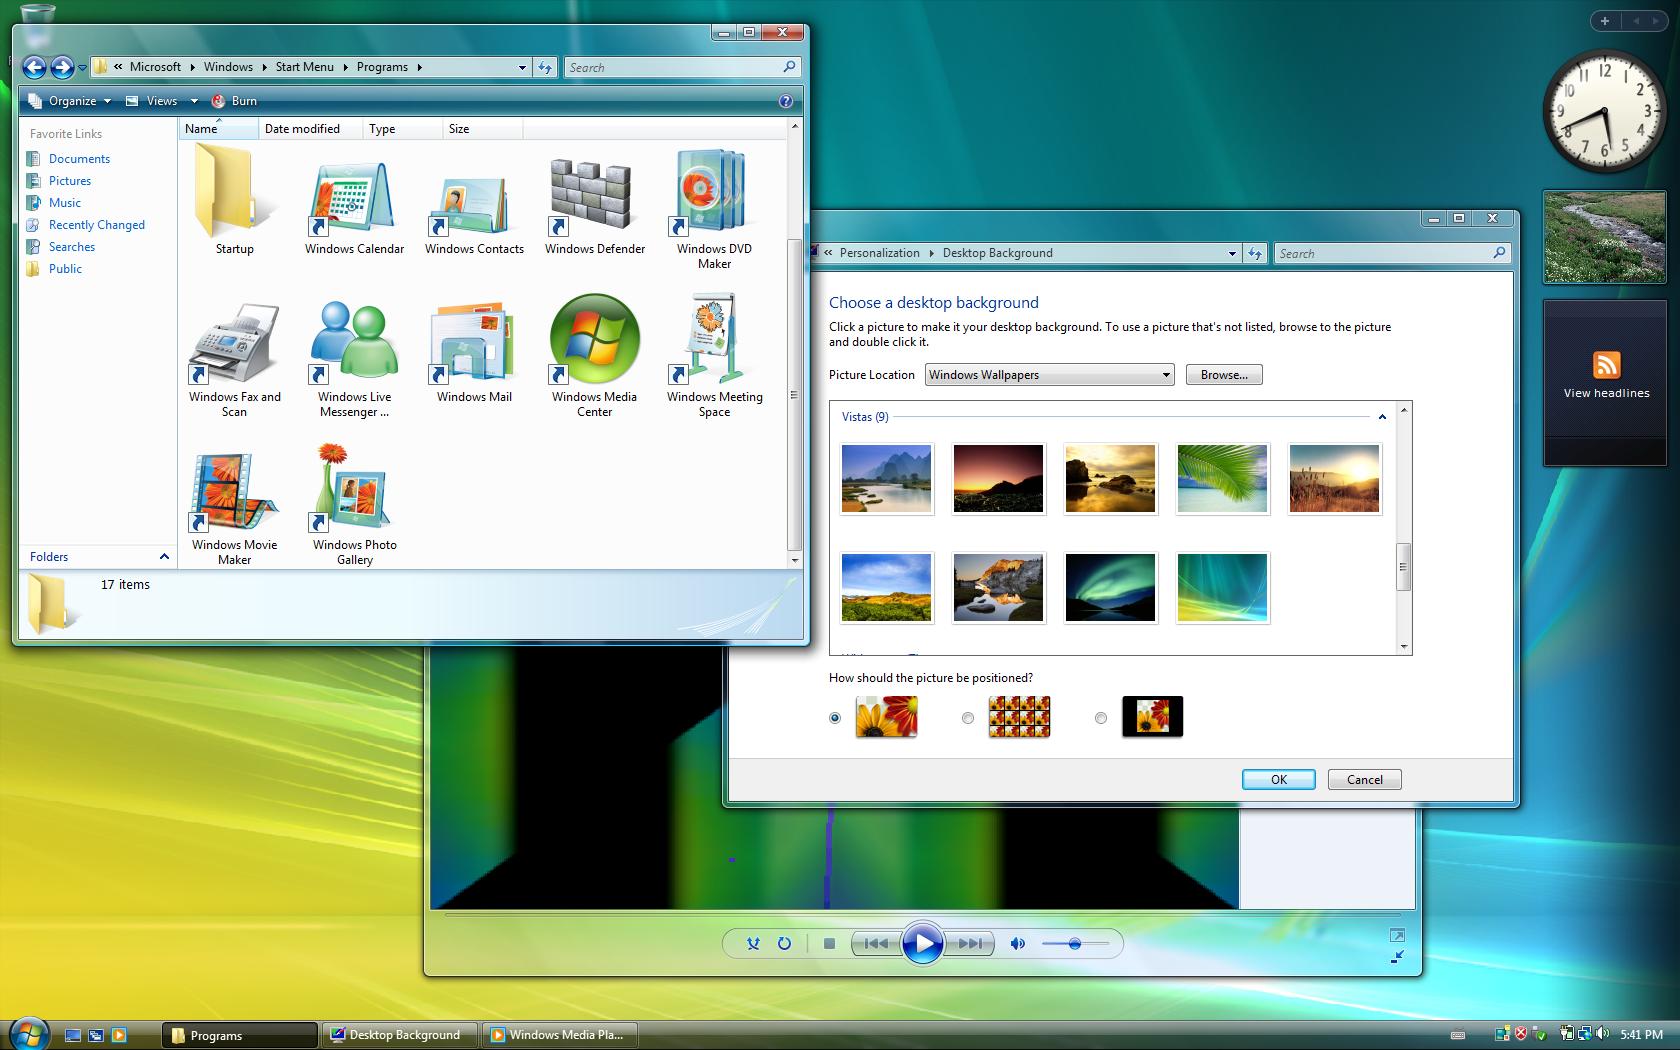This screenshot has width=1680, height=1050.
Task: Toggle shuffle in Windows Media Player
Action: (x=754, y=943)
